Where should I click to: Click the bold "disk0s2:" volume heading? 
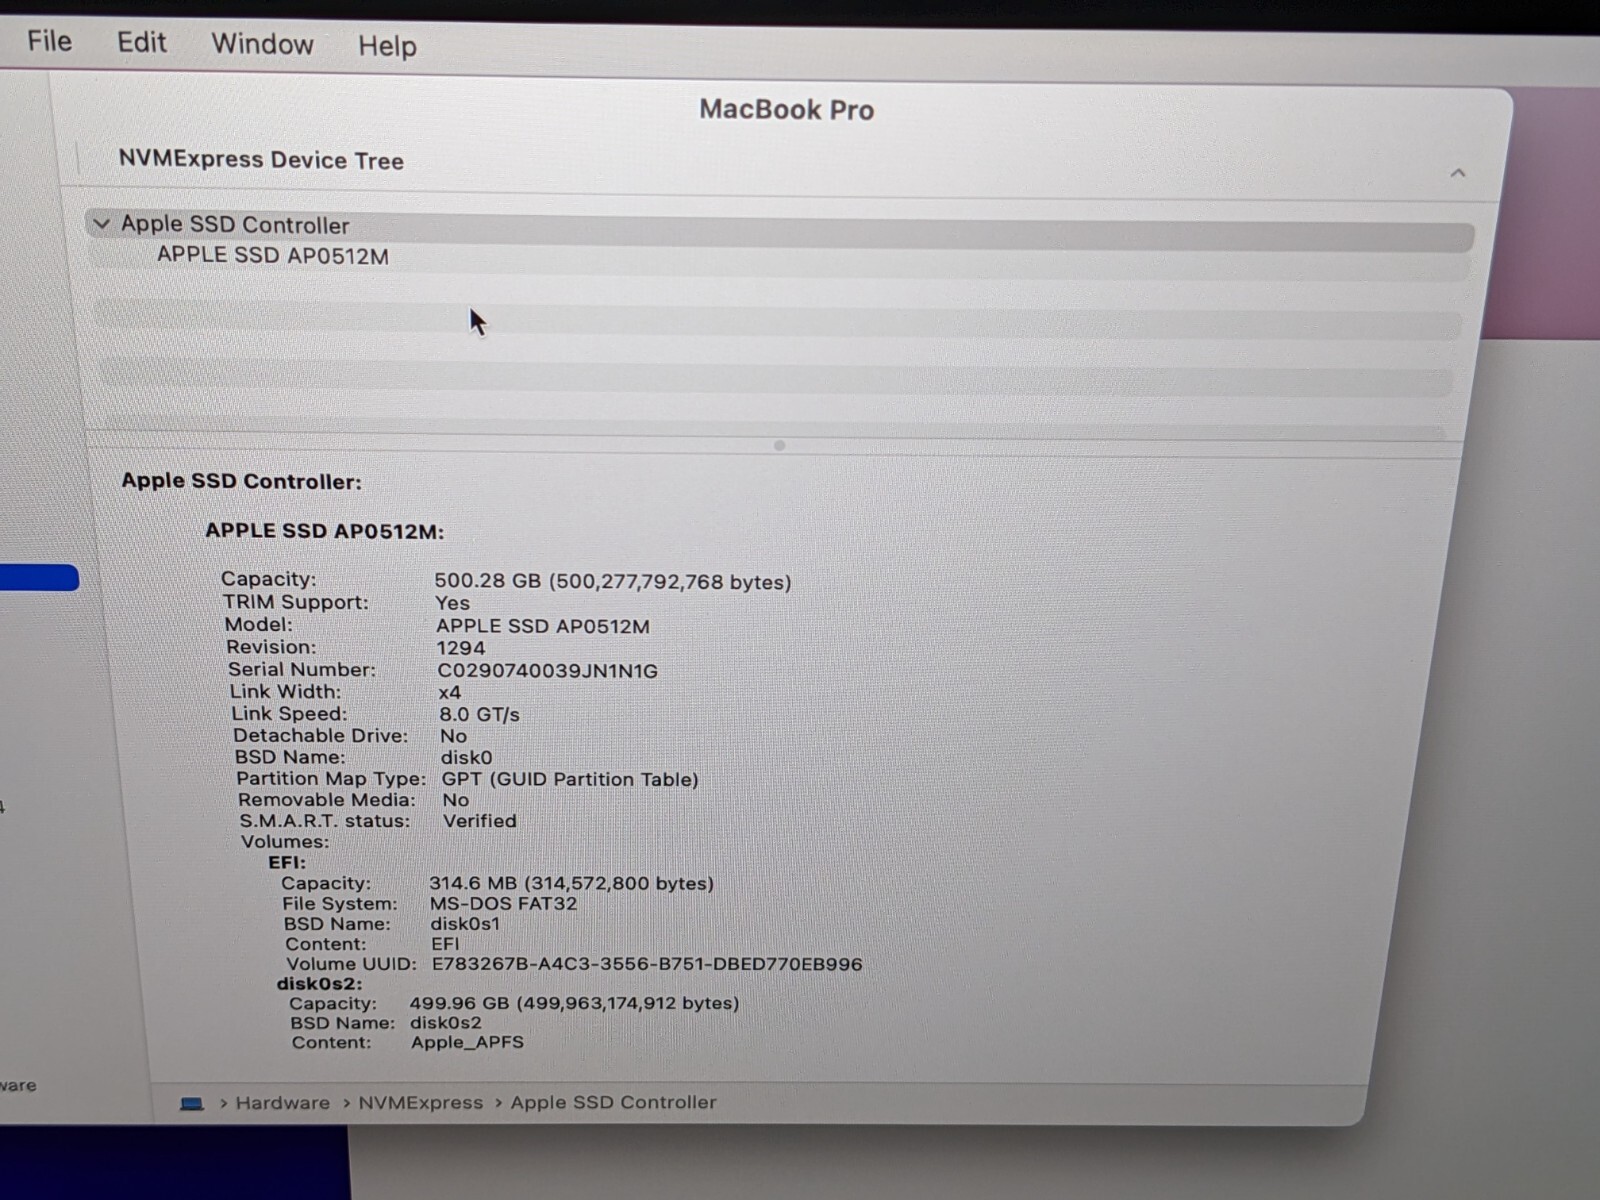[319, 984]
